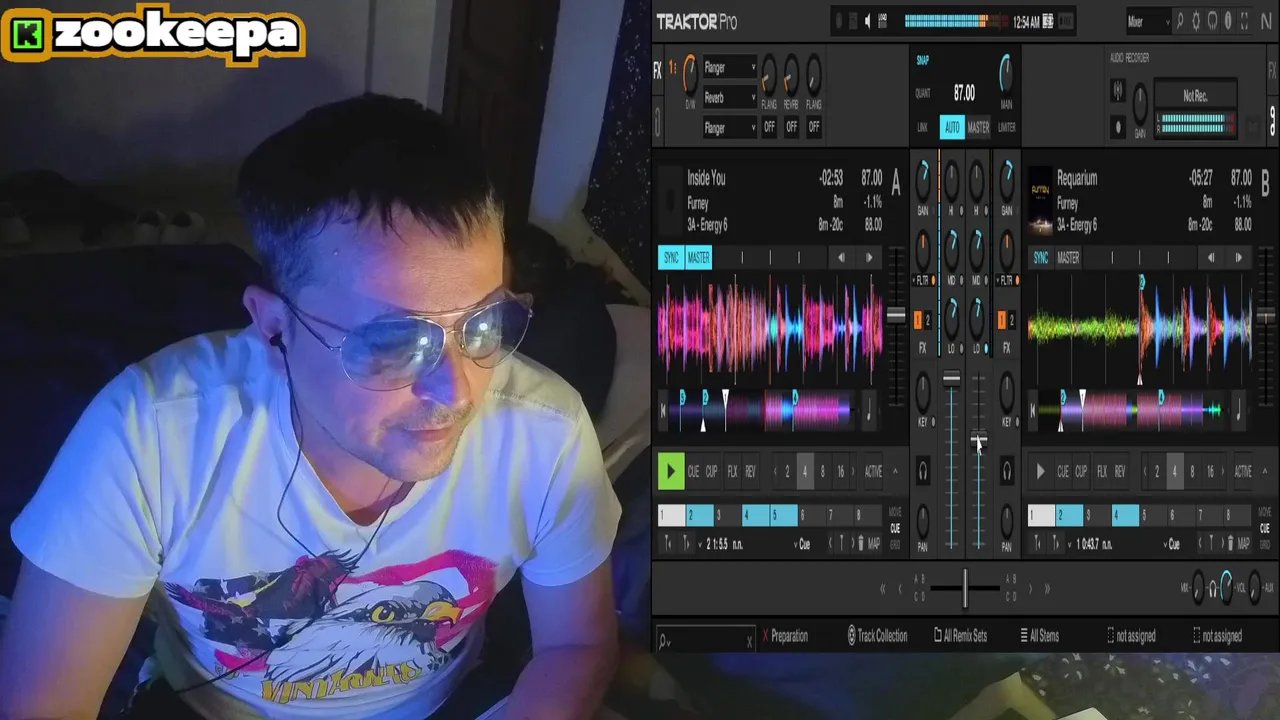Click the speaker icon in the Traktor header
1280x720 pixels.
(868, 20)
